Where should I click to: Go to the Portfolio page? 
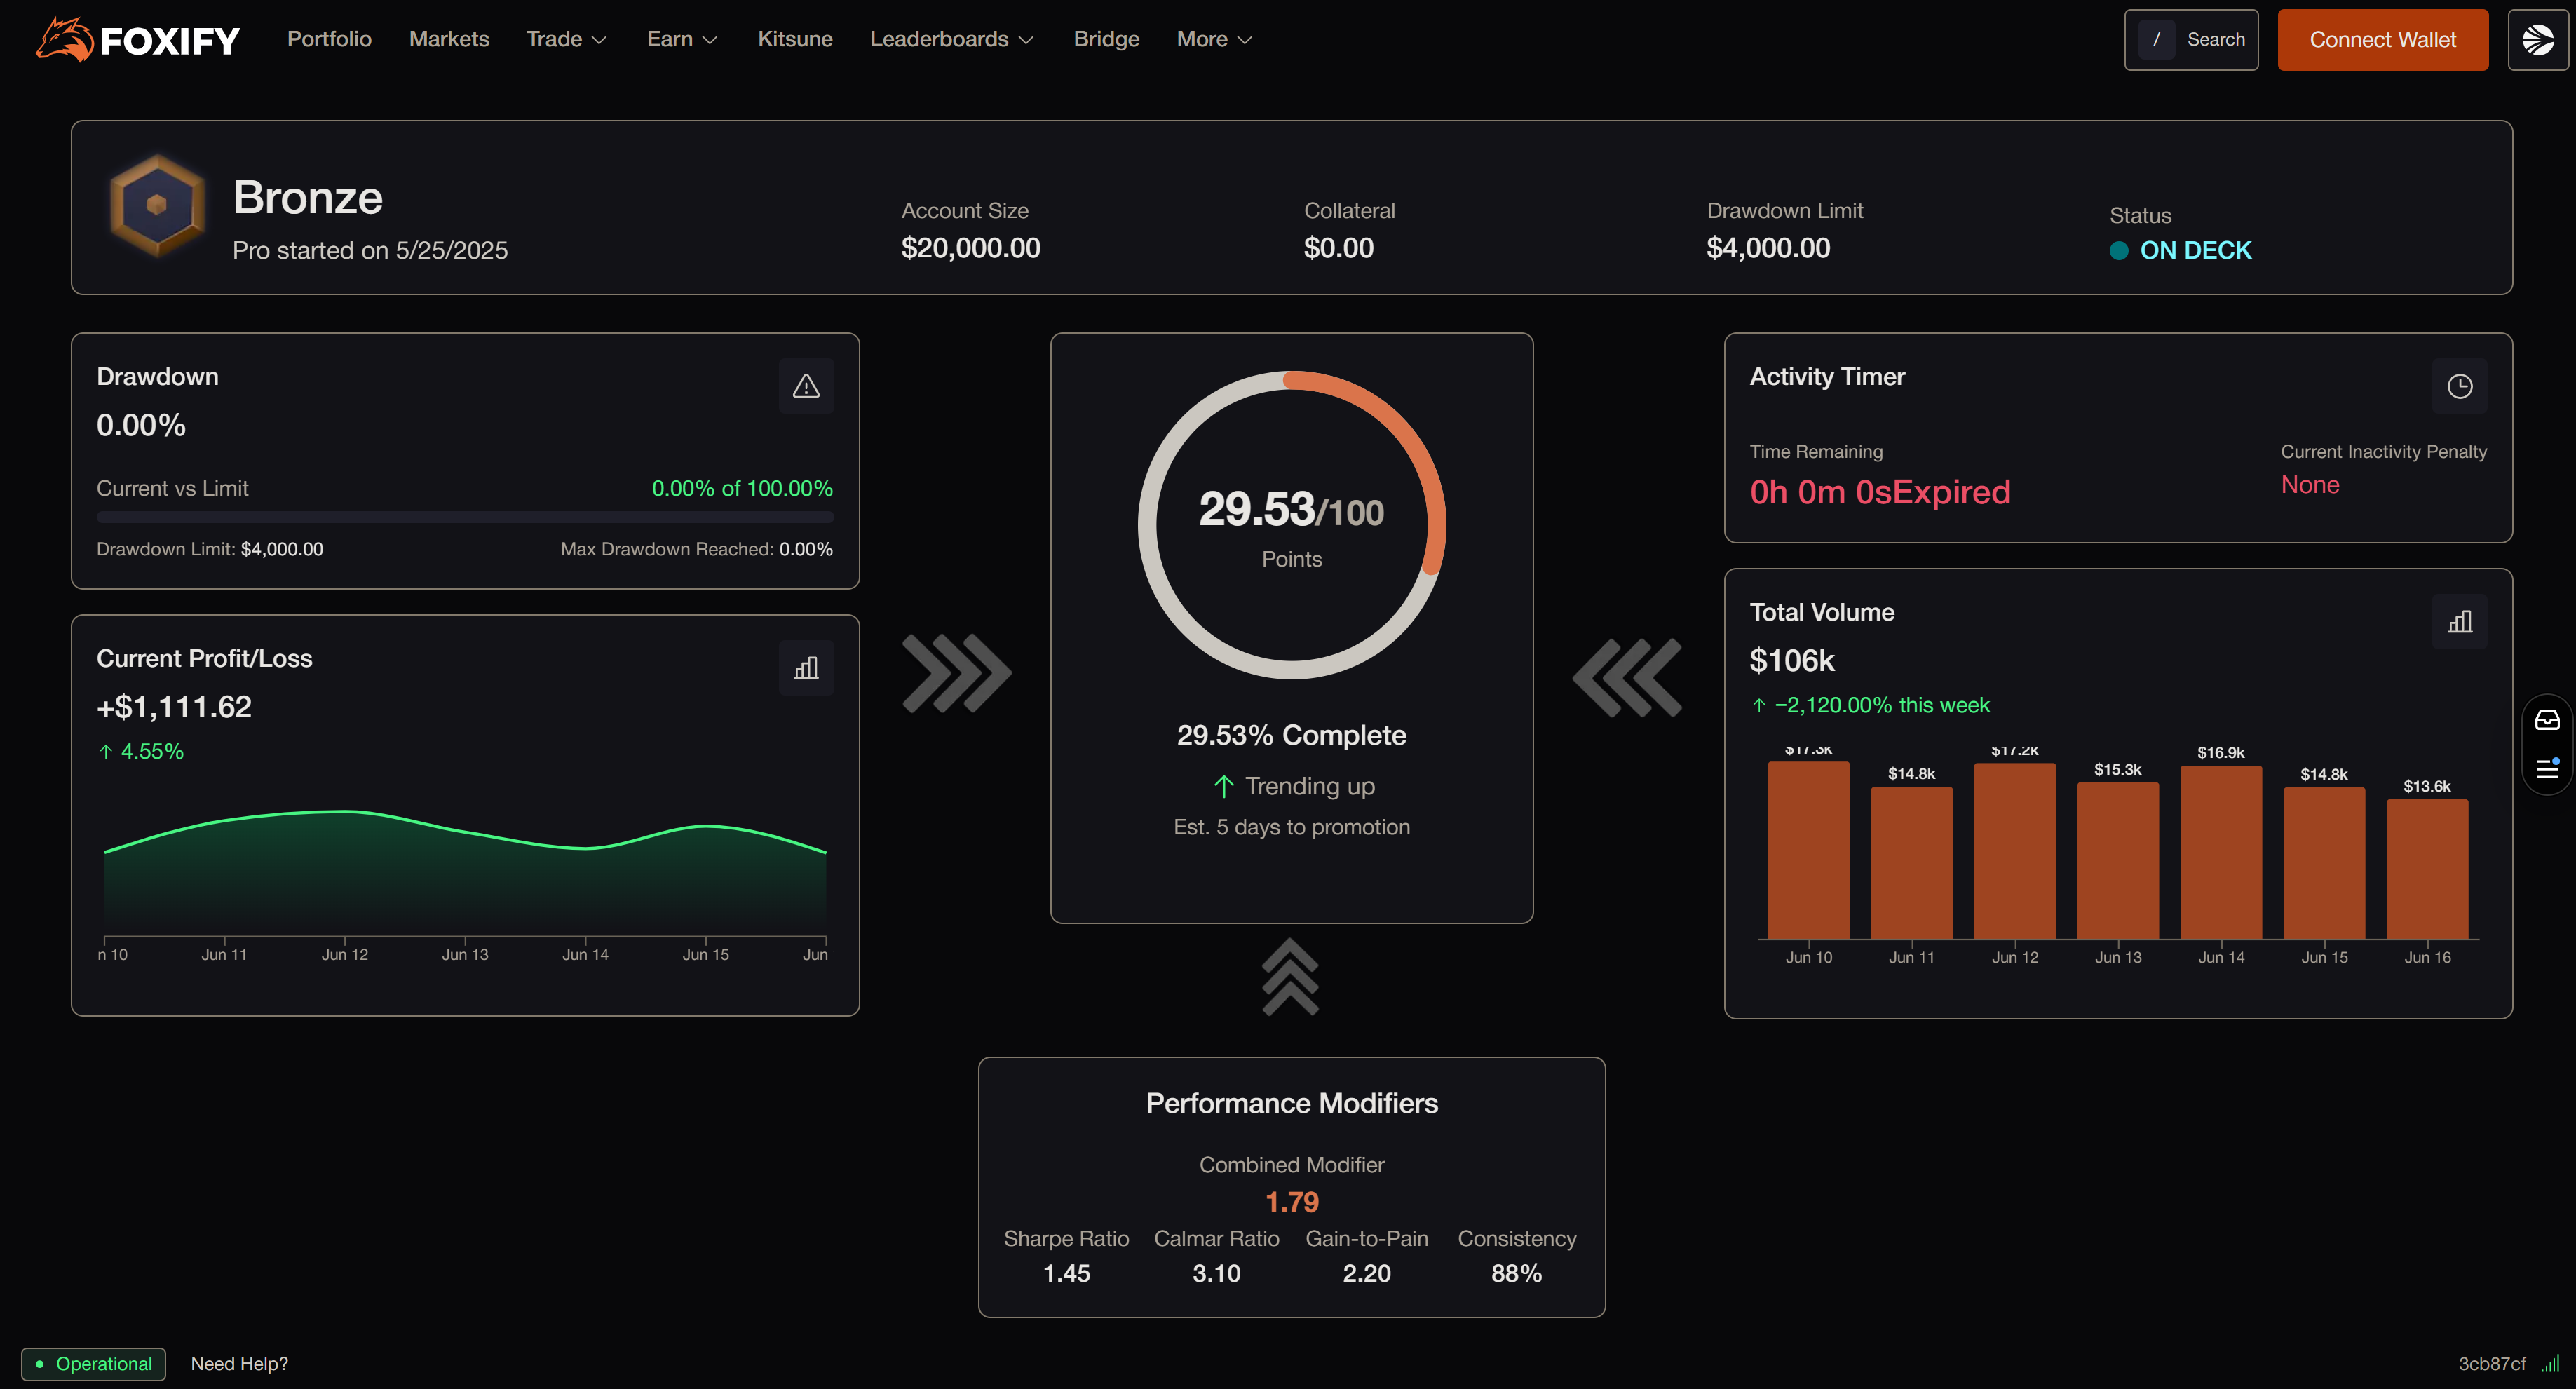(x=329, y=40)
